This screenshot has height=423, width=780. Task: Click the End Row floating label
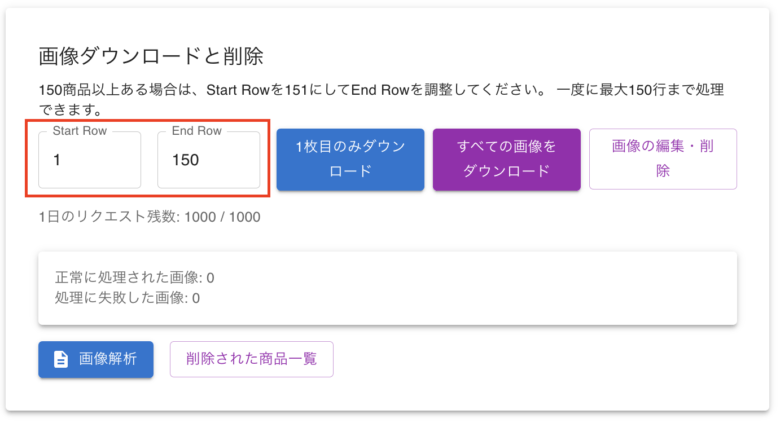197,131
